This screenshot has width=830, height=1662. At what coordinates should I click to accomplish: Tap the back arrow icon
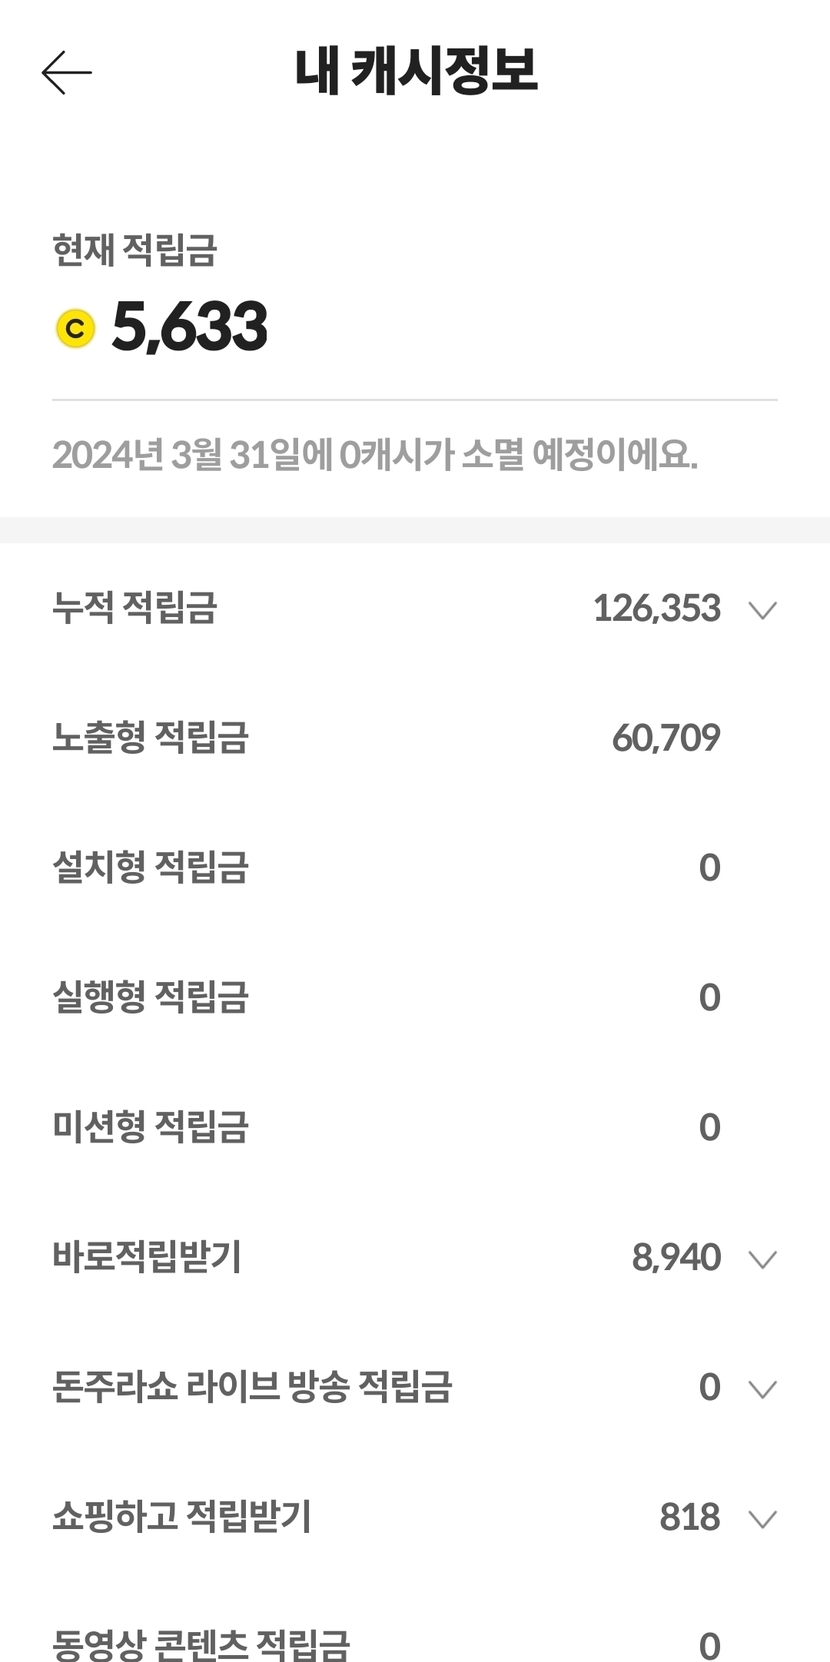coord(66,72)
